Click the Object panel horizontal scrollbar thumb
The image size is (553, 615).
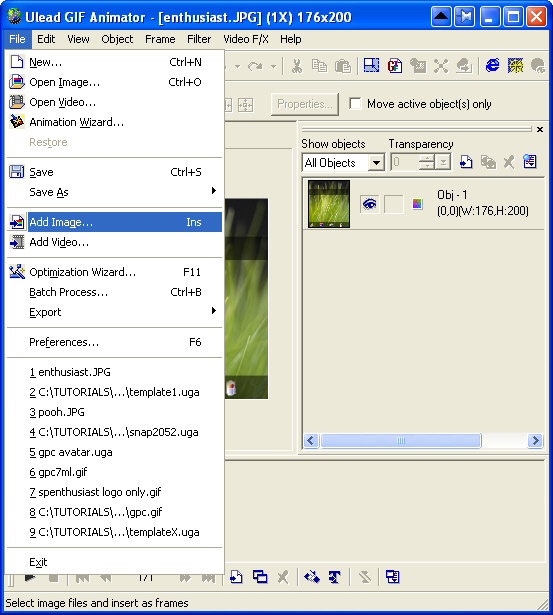(x=400, y=440)
